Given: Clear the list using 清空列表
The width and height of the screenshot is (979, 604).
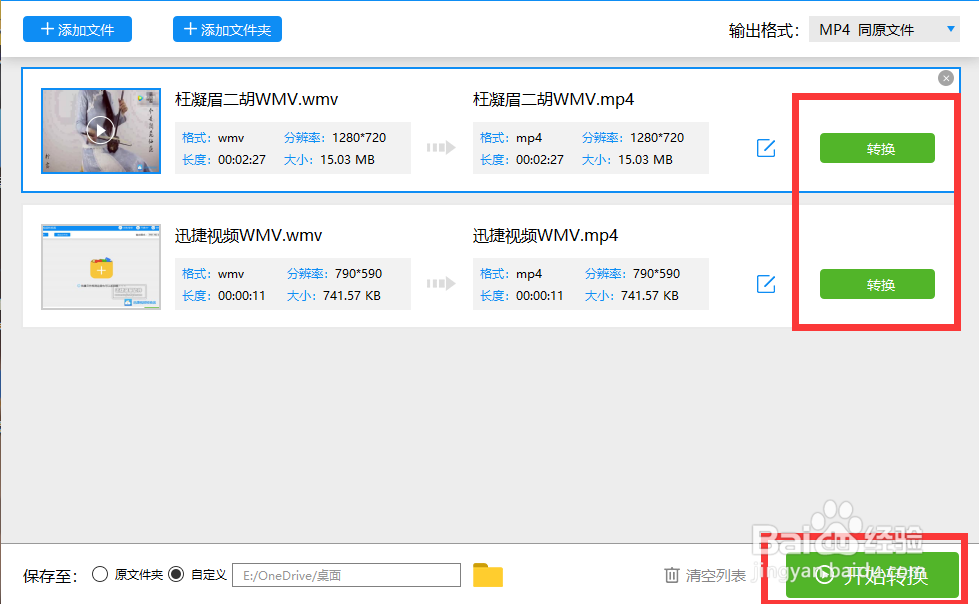Looking at the screenshot, I should [x=715, y=575].
